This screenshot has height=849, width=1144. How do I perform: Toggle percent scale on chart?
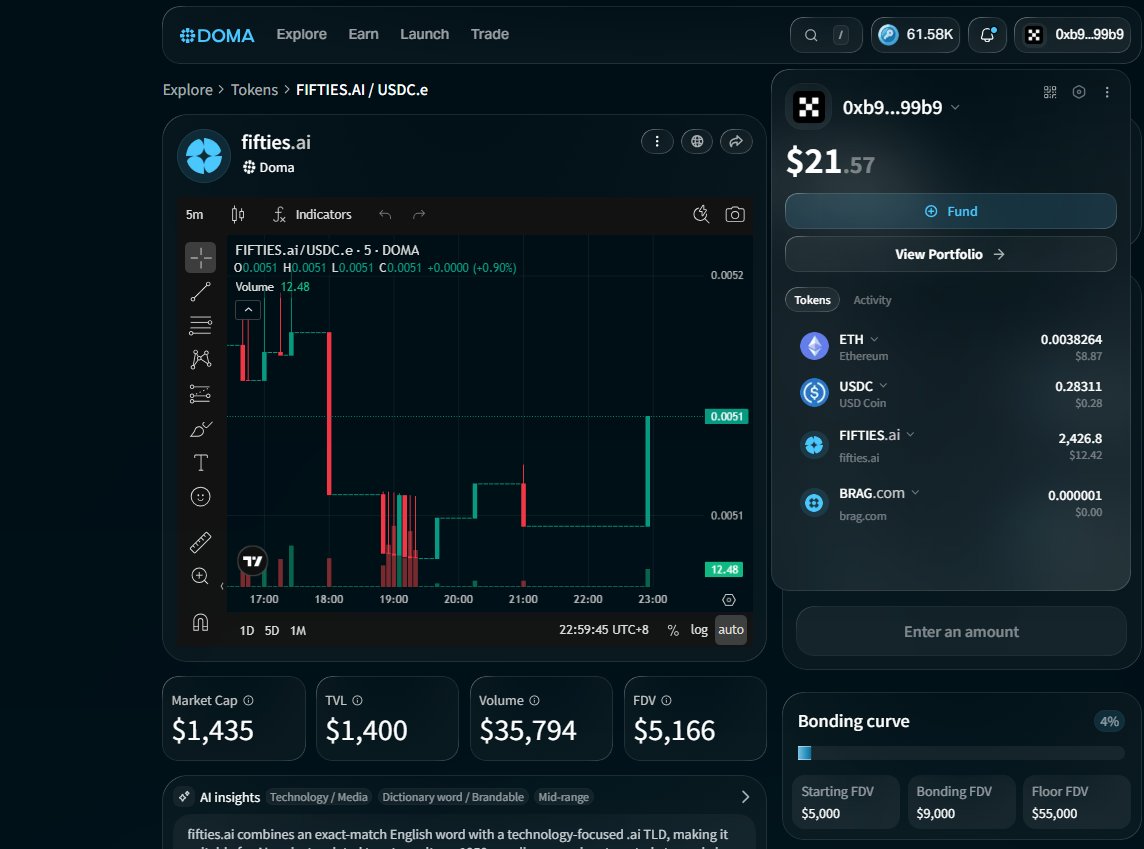673,630
